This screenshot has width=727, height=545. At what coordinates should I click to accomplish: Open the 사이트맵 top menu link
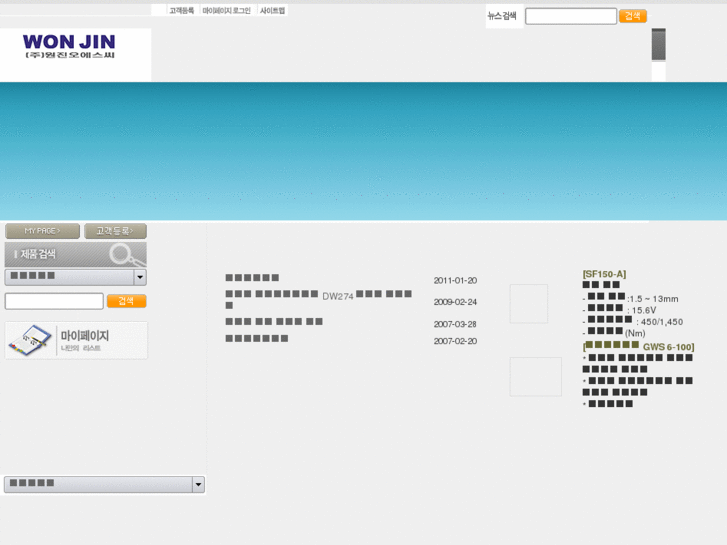coord(272,11)
